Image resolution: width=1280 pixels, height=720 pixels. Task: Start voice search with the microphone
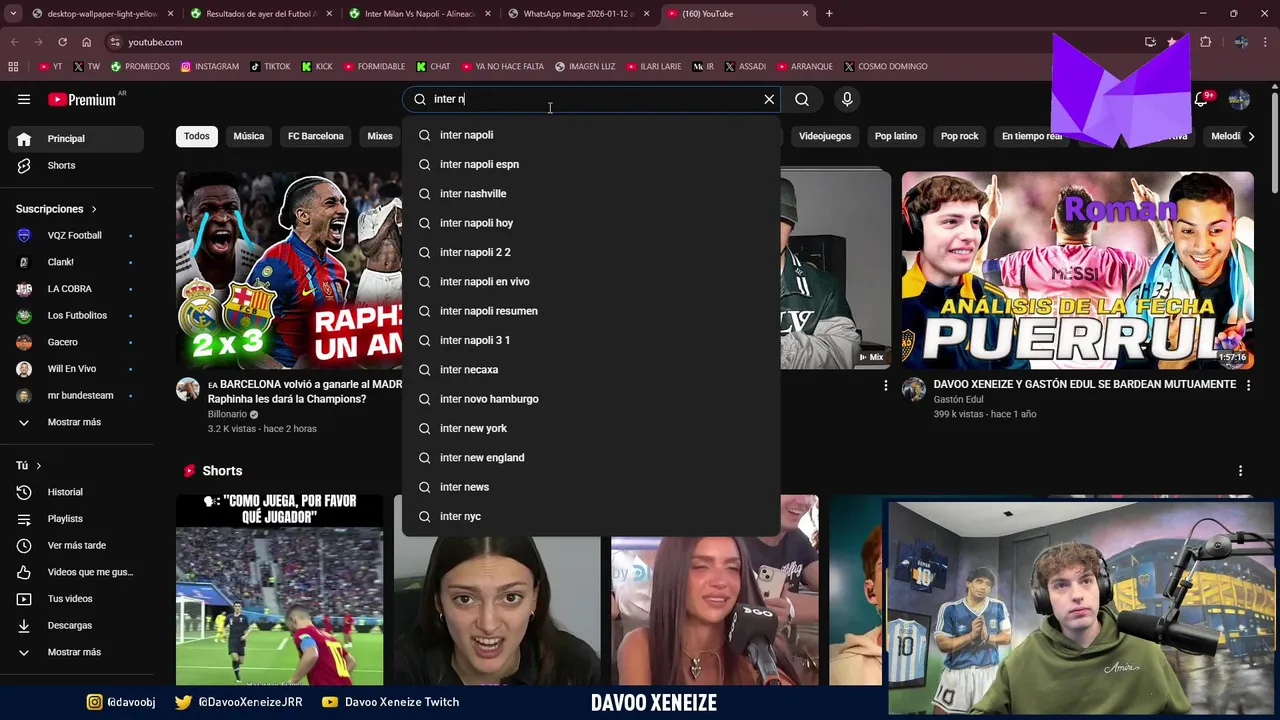coord(847,99)
